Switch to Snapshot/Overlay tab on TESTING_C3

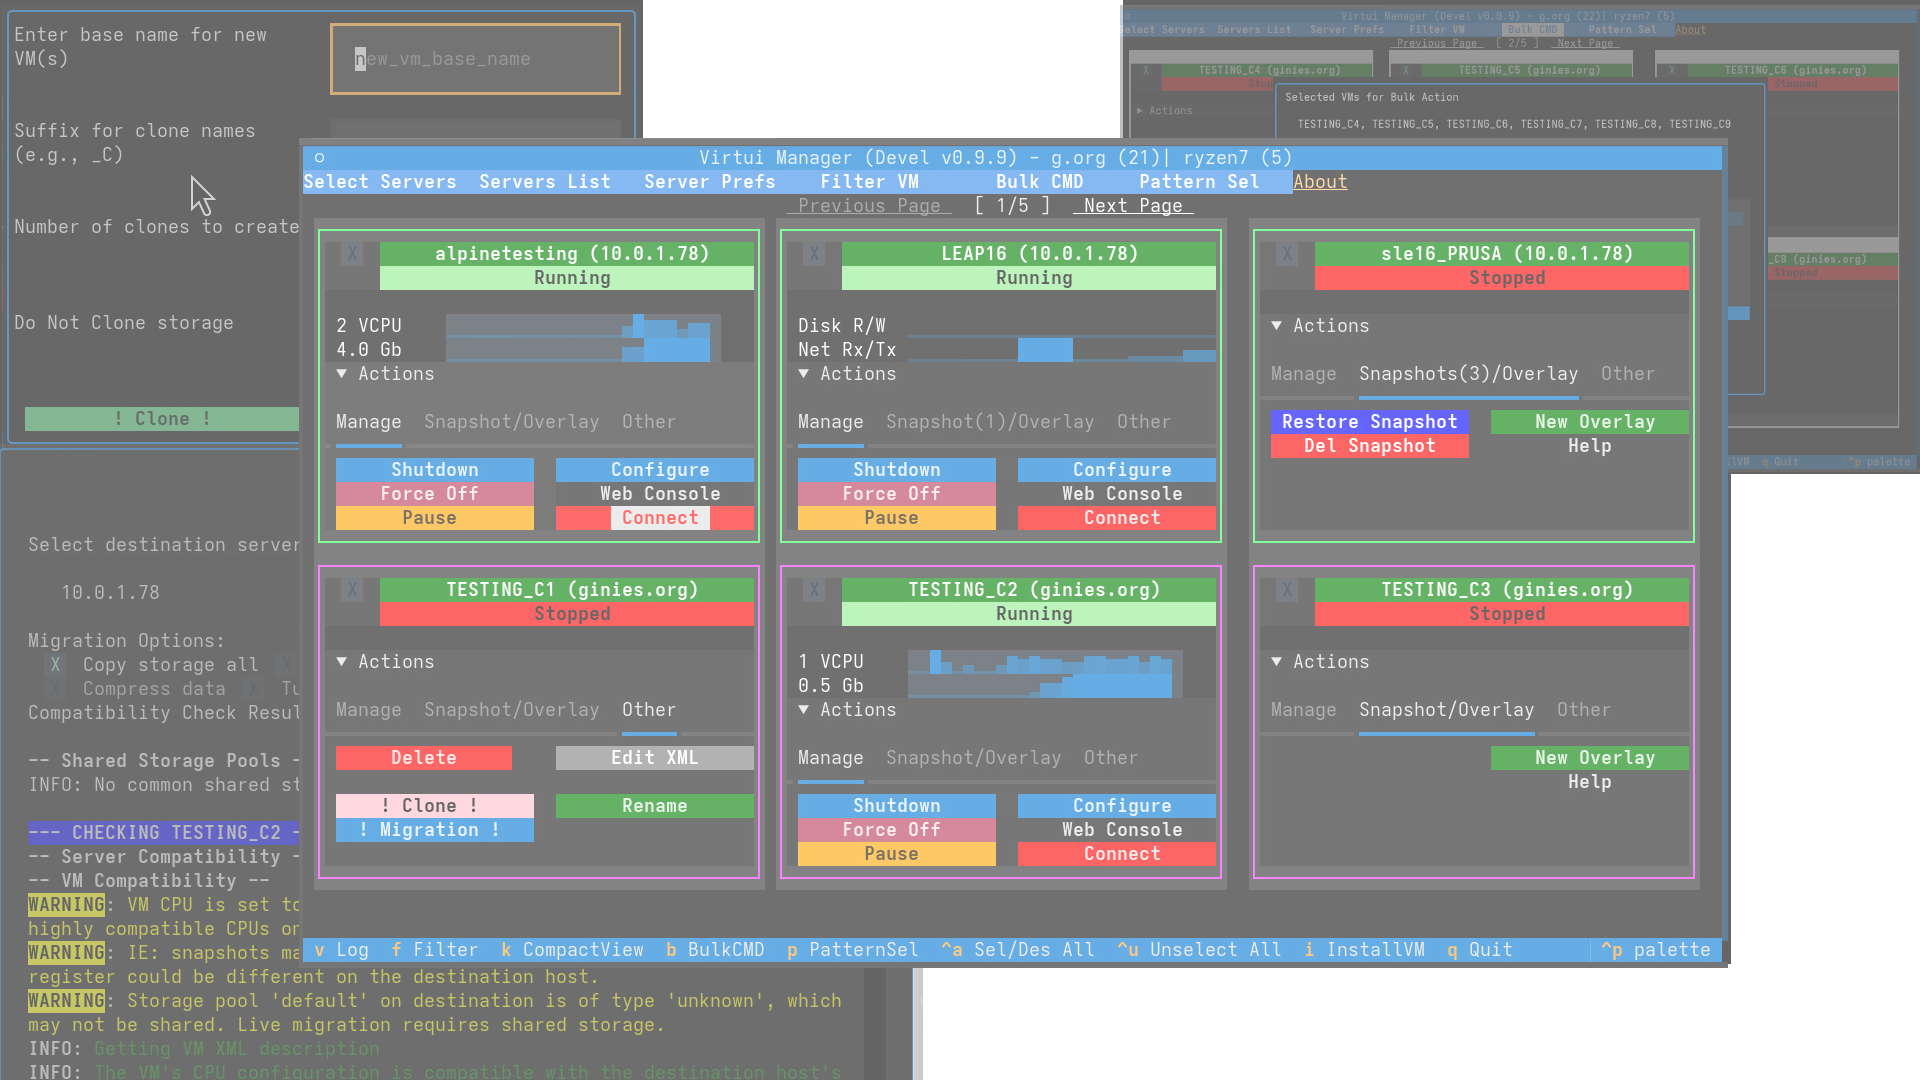[x=1446, y=710]
